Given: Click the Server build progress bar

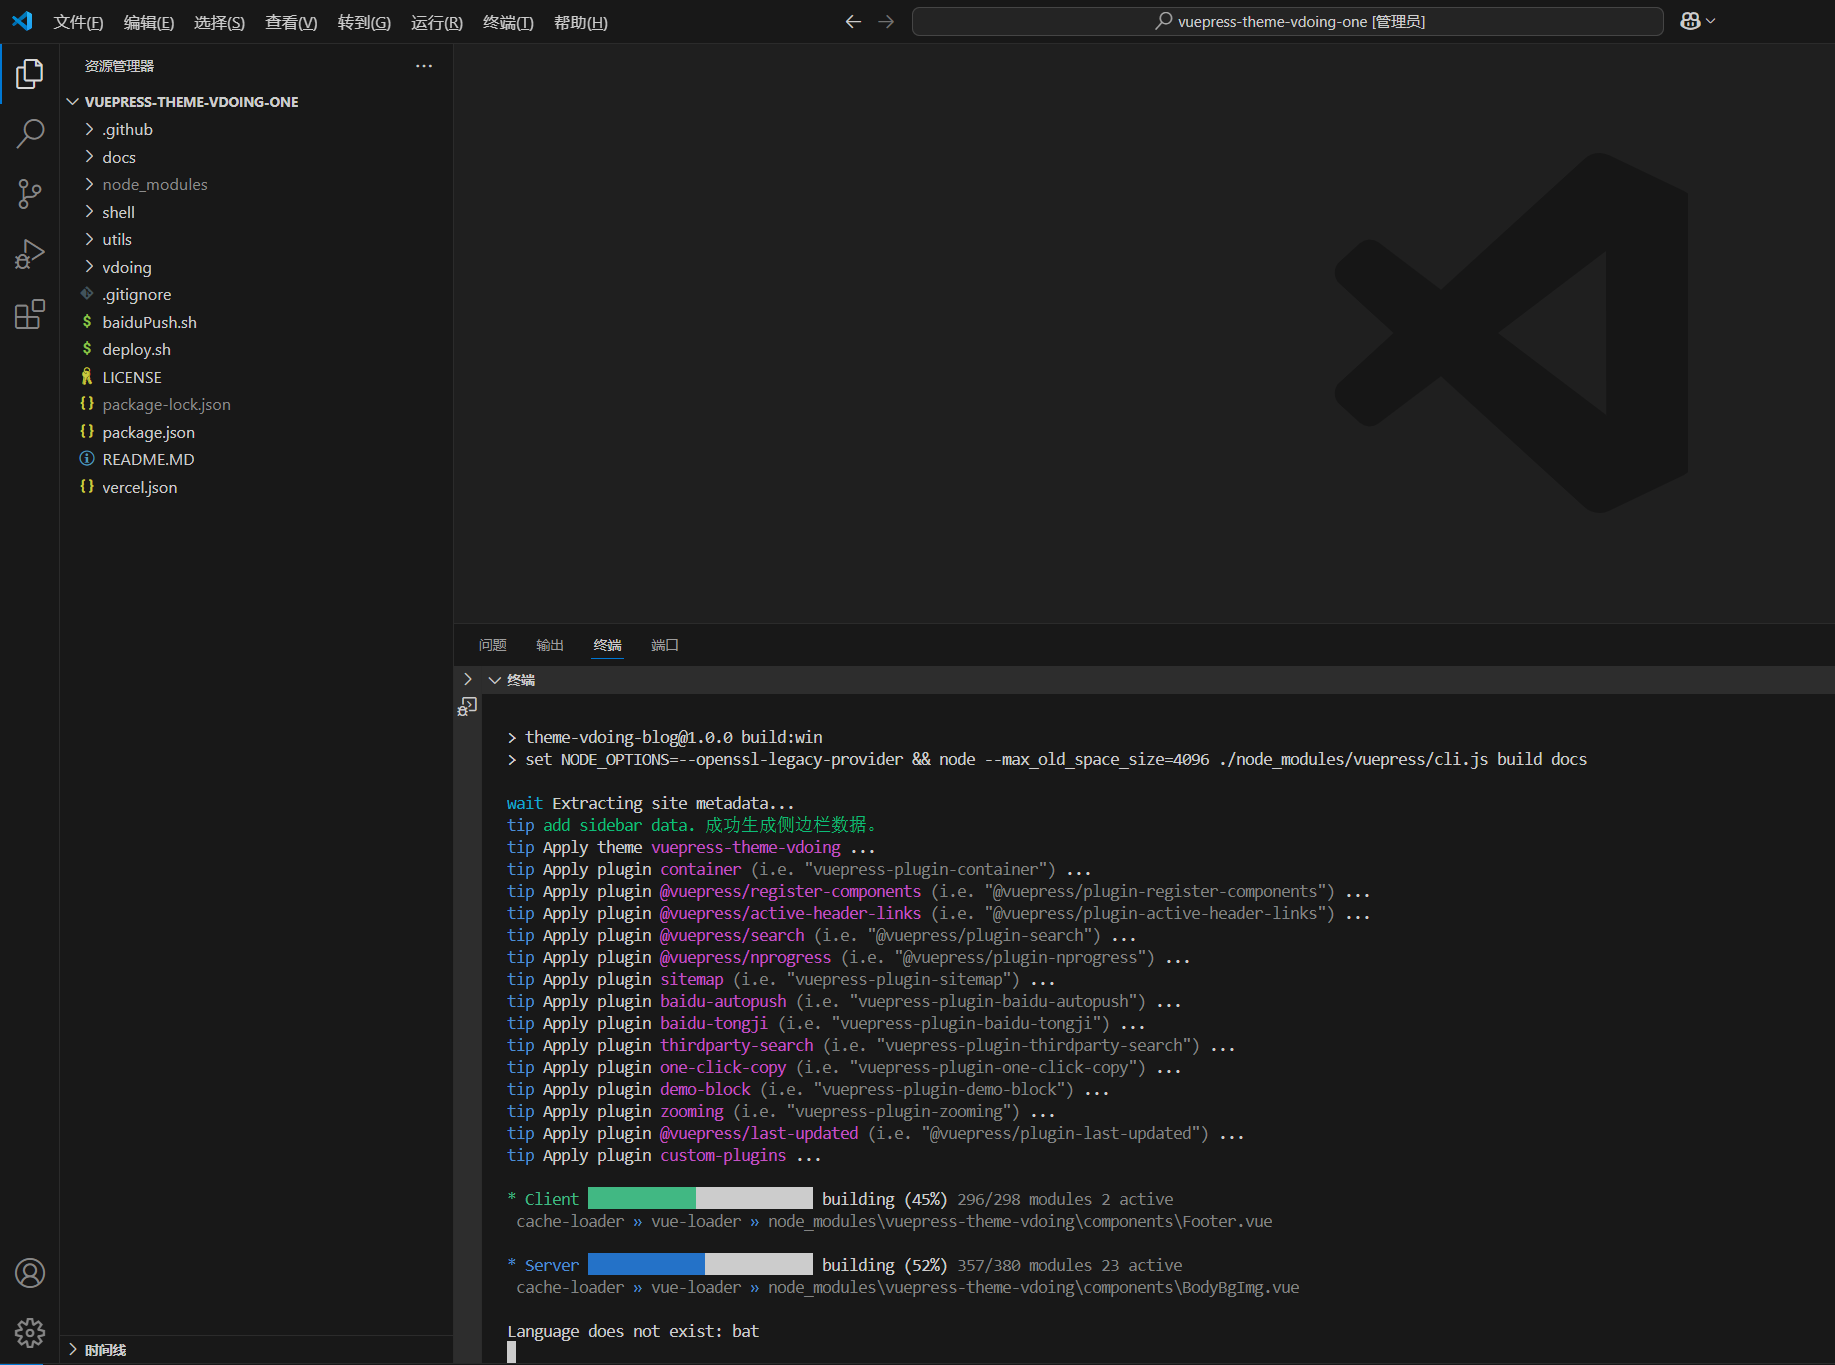Looking at the screenshot, I should pyautogui.click(x=700, y=1264).
